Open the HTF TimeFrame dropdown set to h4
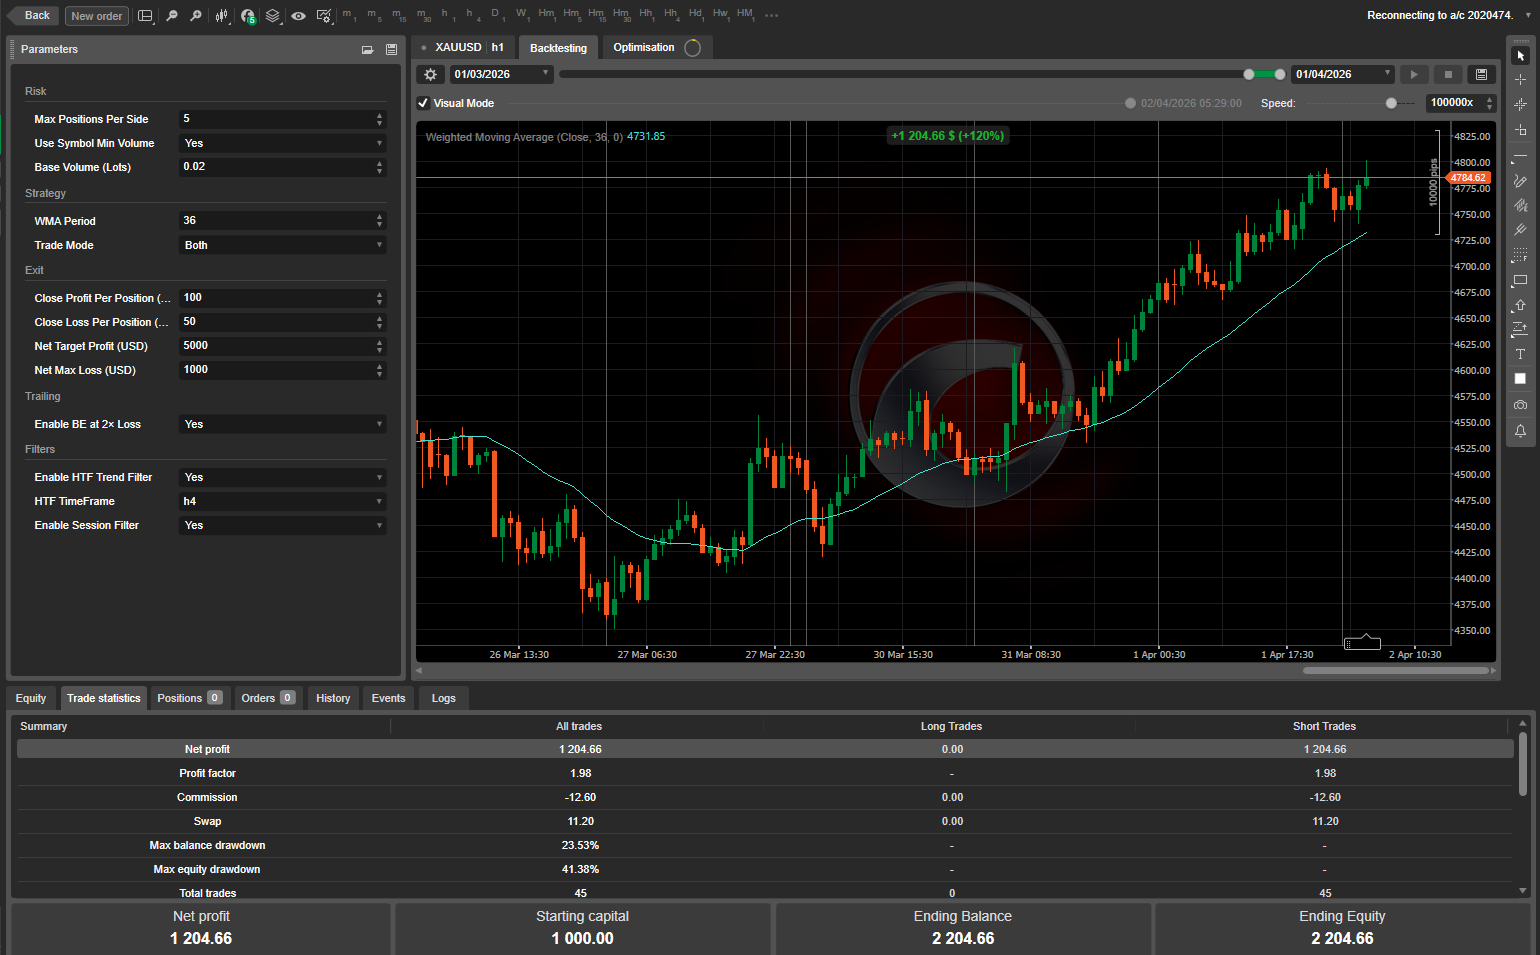 pos(282,501)
